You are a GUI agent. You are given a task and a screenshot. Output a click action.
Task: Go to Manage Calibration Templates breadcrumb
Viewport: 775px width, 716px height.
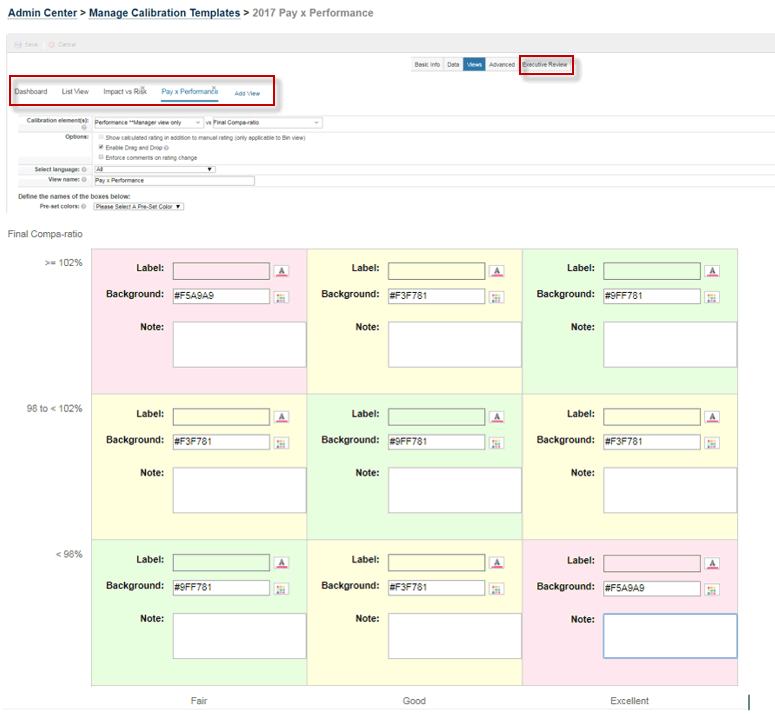coord(164,13)
